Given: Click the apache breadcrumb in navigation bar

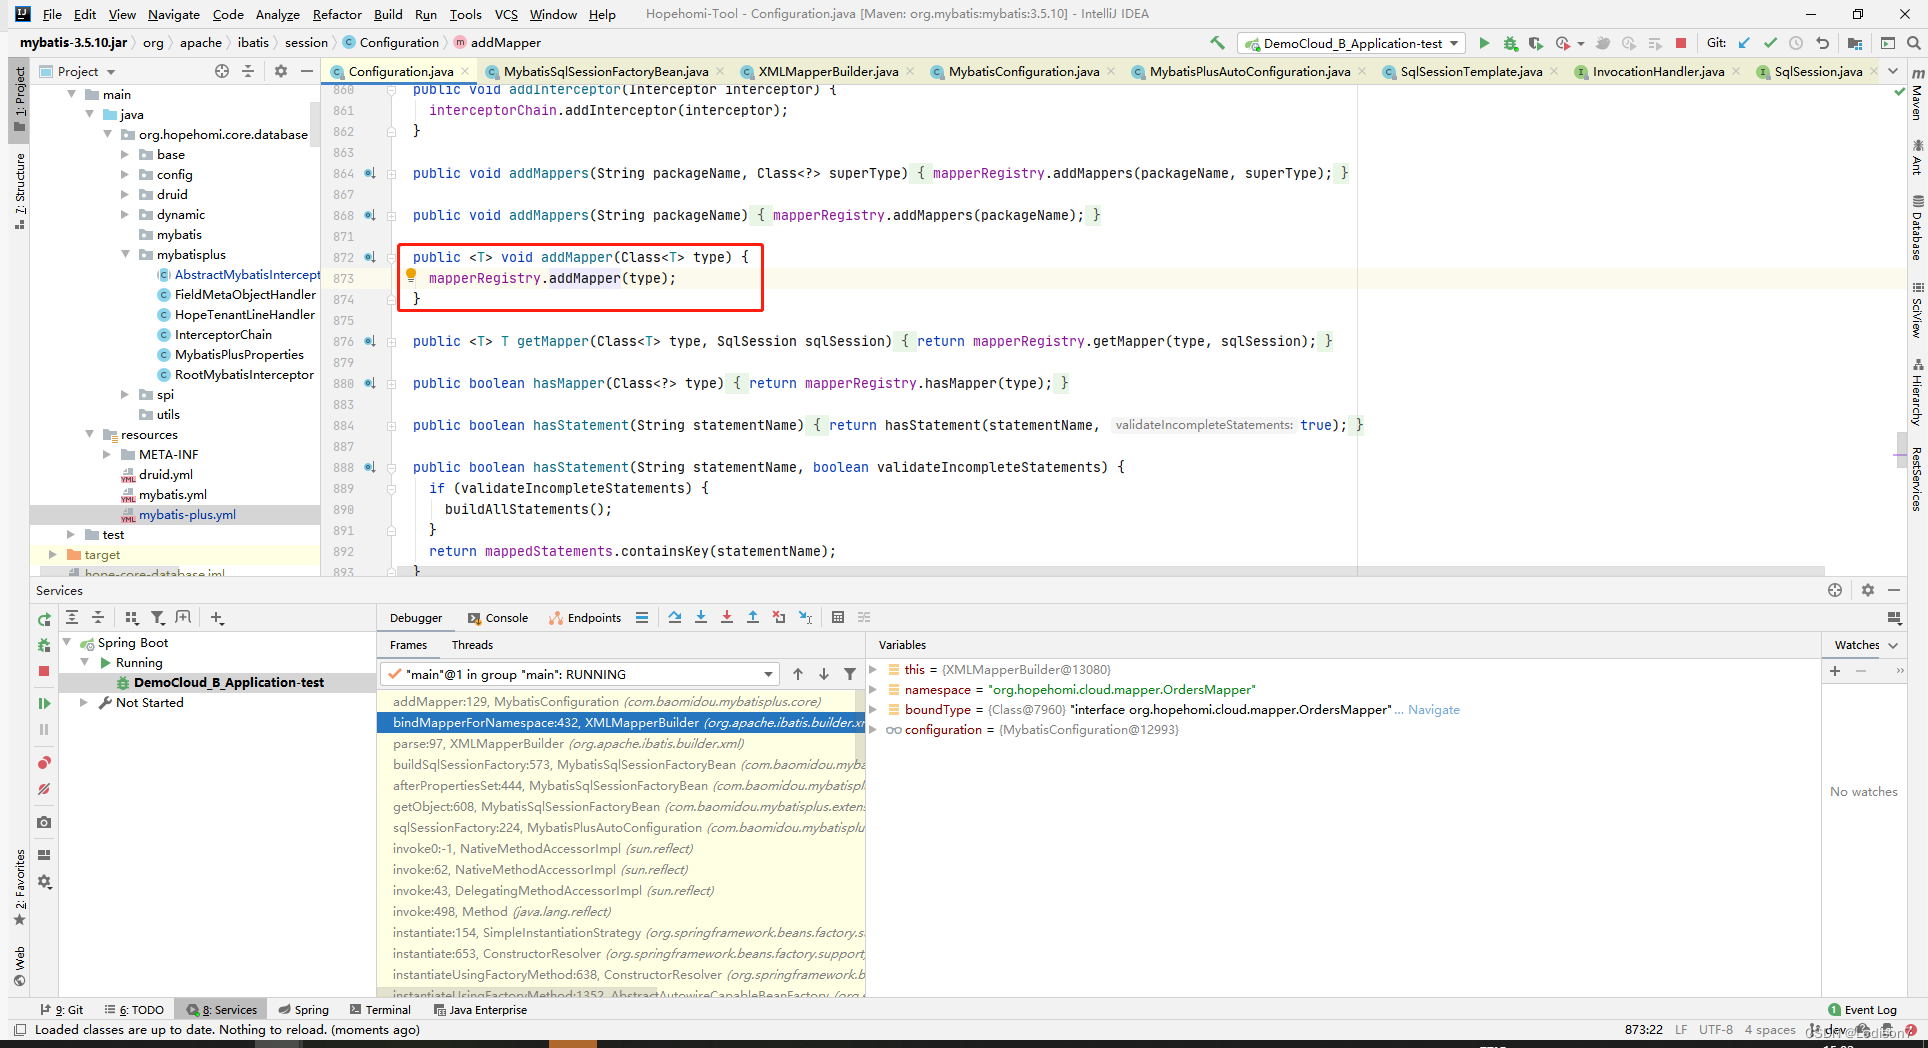Looking at the screenshot, I should (x=201, y=43).
